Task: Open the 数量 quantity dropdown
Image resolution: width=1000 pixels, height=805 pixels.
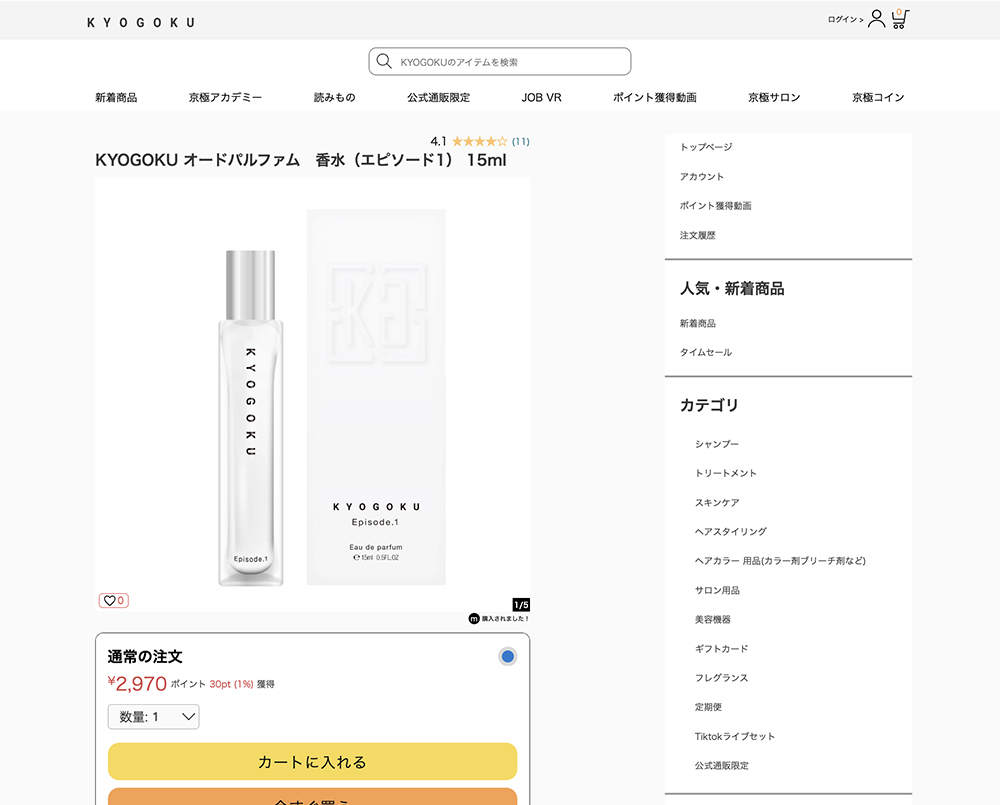Action: click(154, 717)
